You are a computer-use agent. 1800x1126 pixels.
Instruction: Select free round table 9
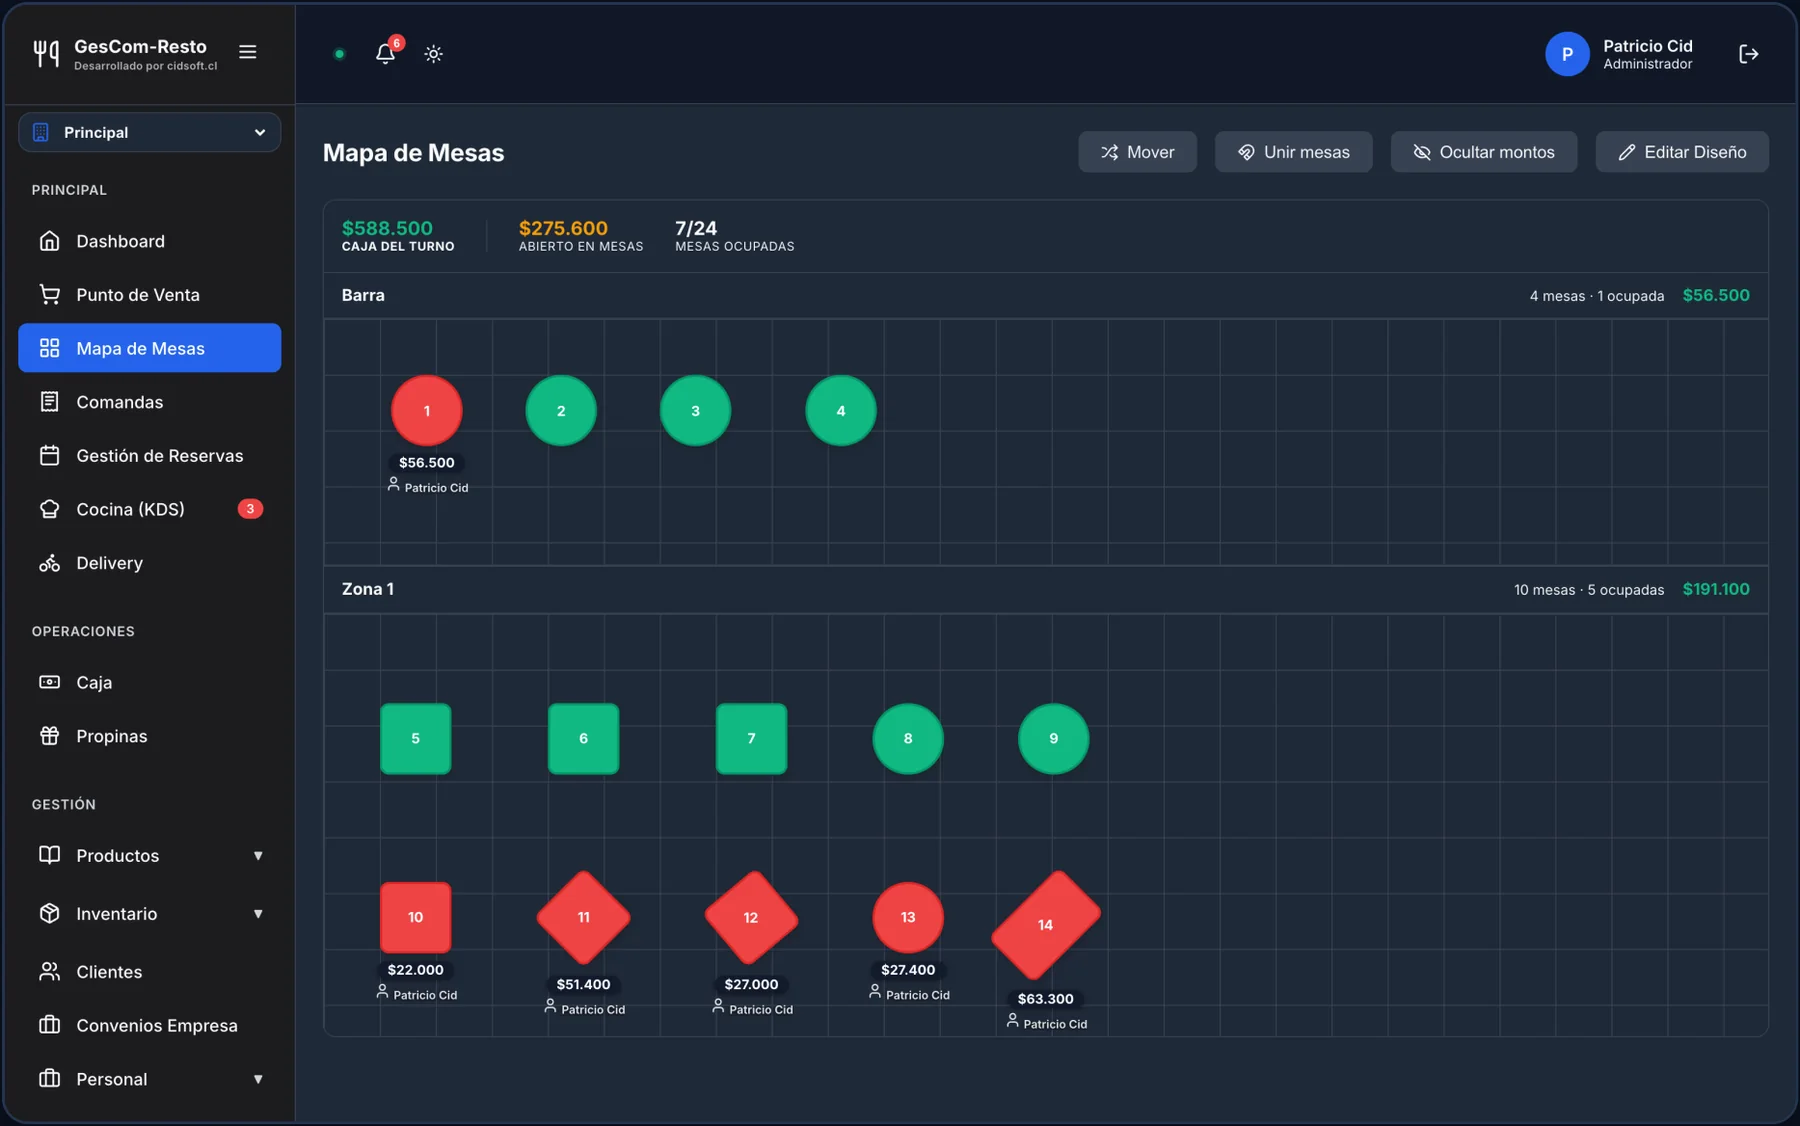(x=1053, y=739)
